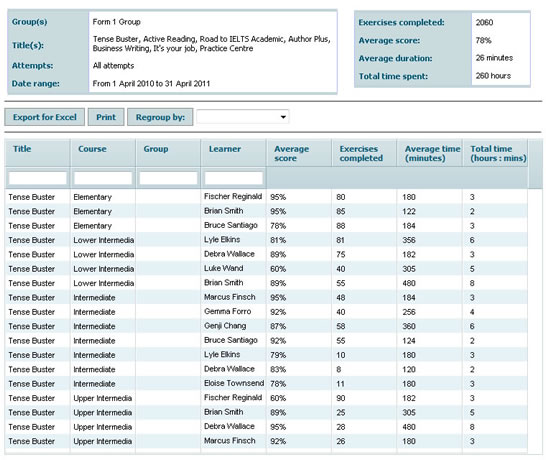This screenshot has height=460, width=546.
Task: Focus the Title filter input field
Action: point(38,178)
